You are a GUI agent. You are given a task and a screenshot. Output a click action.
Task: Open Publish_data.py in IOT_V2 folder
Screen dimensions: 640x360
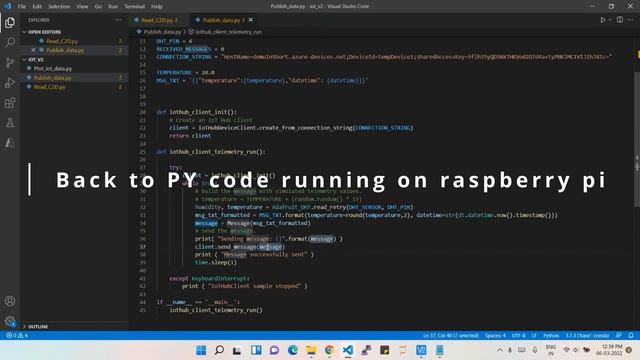(53, 78)
